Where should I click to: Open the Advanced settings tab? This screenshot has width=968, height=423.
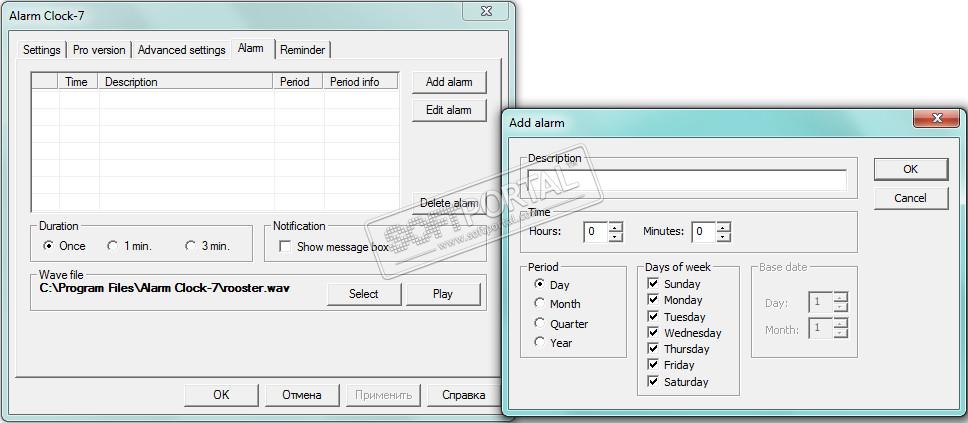coord(182,50)
